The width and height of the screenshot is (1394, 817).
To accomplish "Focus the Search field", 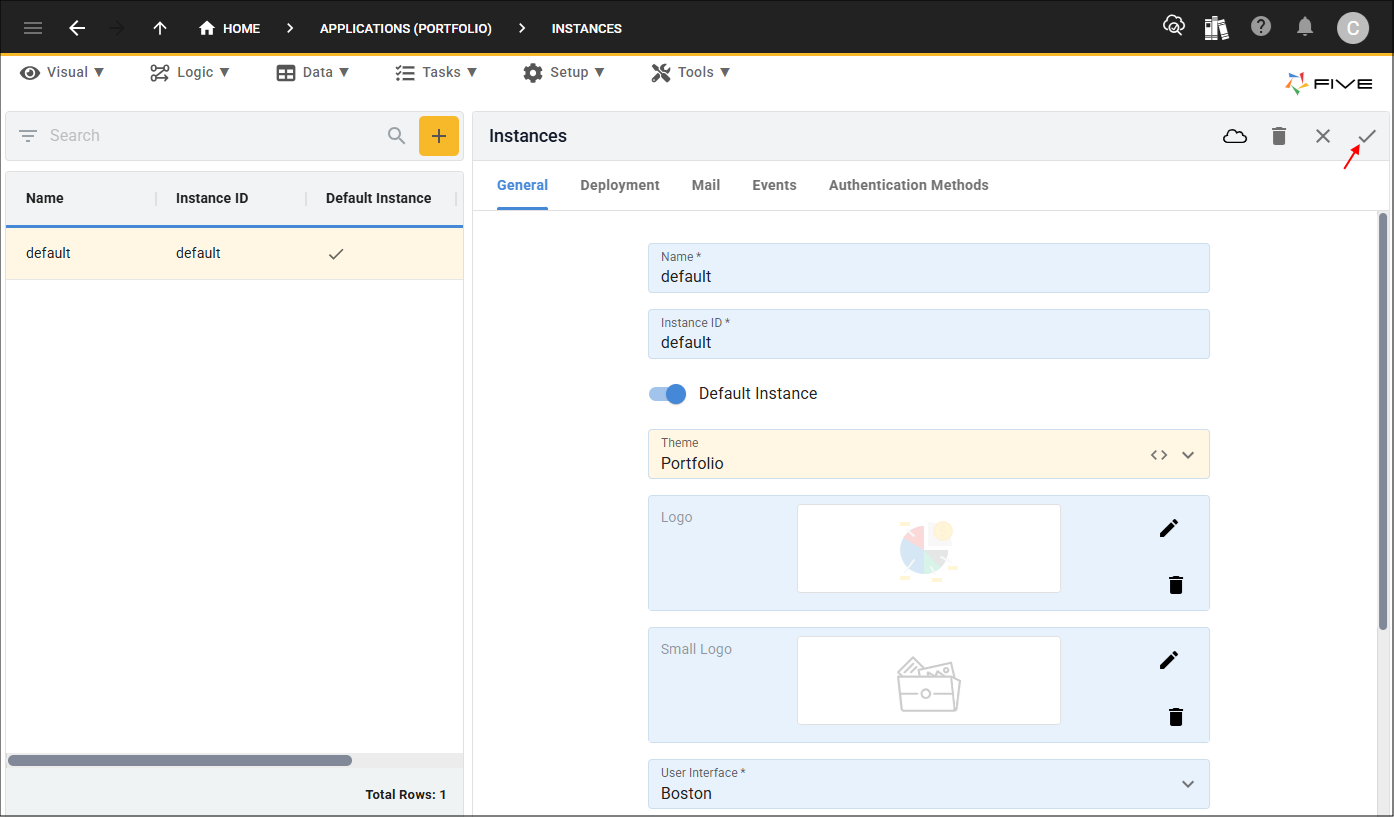I will [x=210, y=136].
